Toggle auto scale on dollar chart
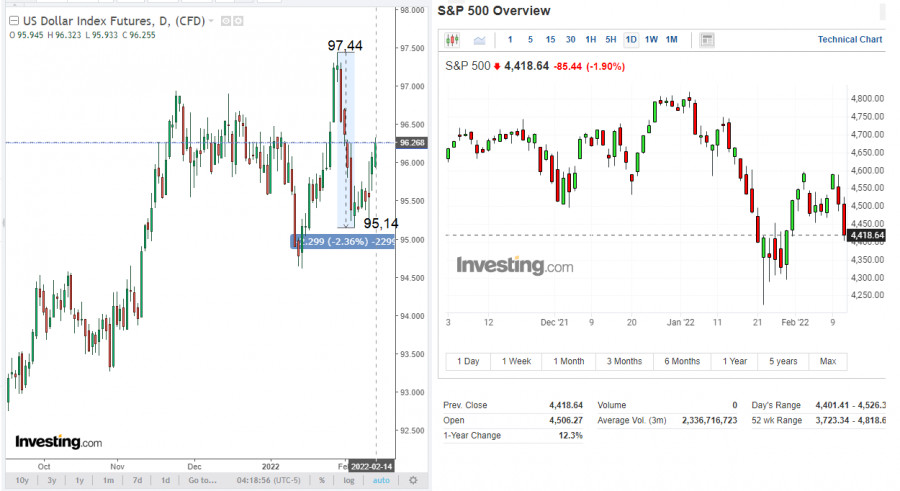Screen dimensions: 900x491 [381, 480]
